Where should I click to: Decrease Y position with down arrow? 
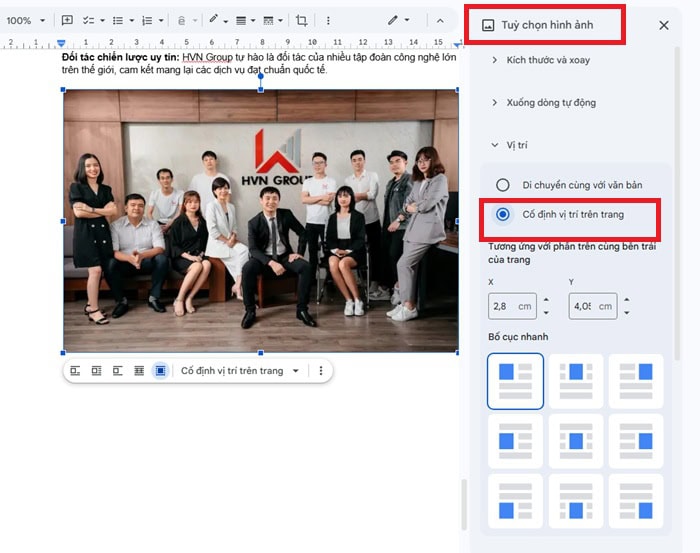point(627,313)
